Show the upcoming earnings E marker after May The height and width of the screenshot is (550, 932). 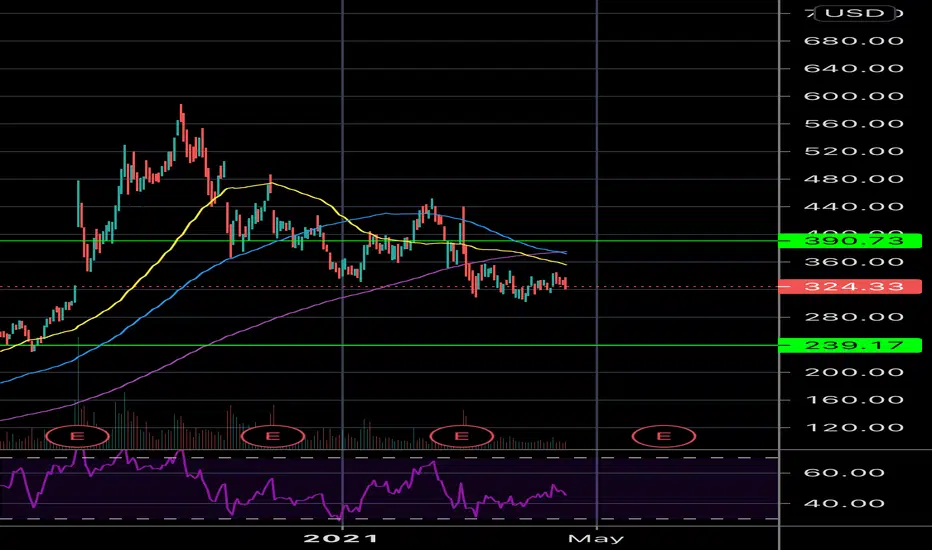664,436
